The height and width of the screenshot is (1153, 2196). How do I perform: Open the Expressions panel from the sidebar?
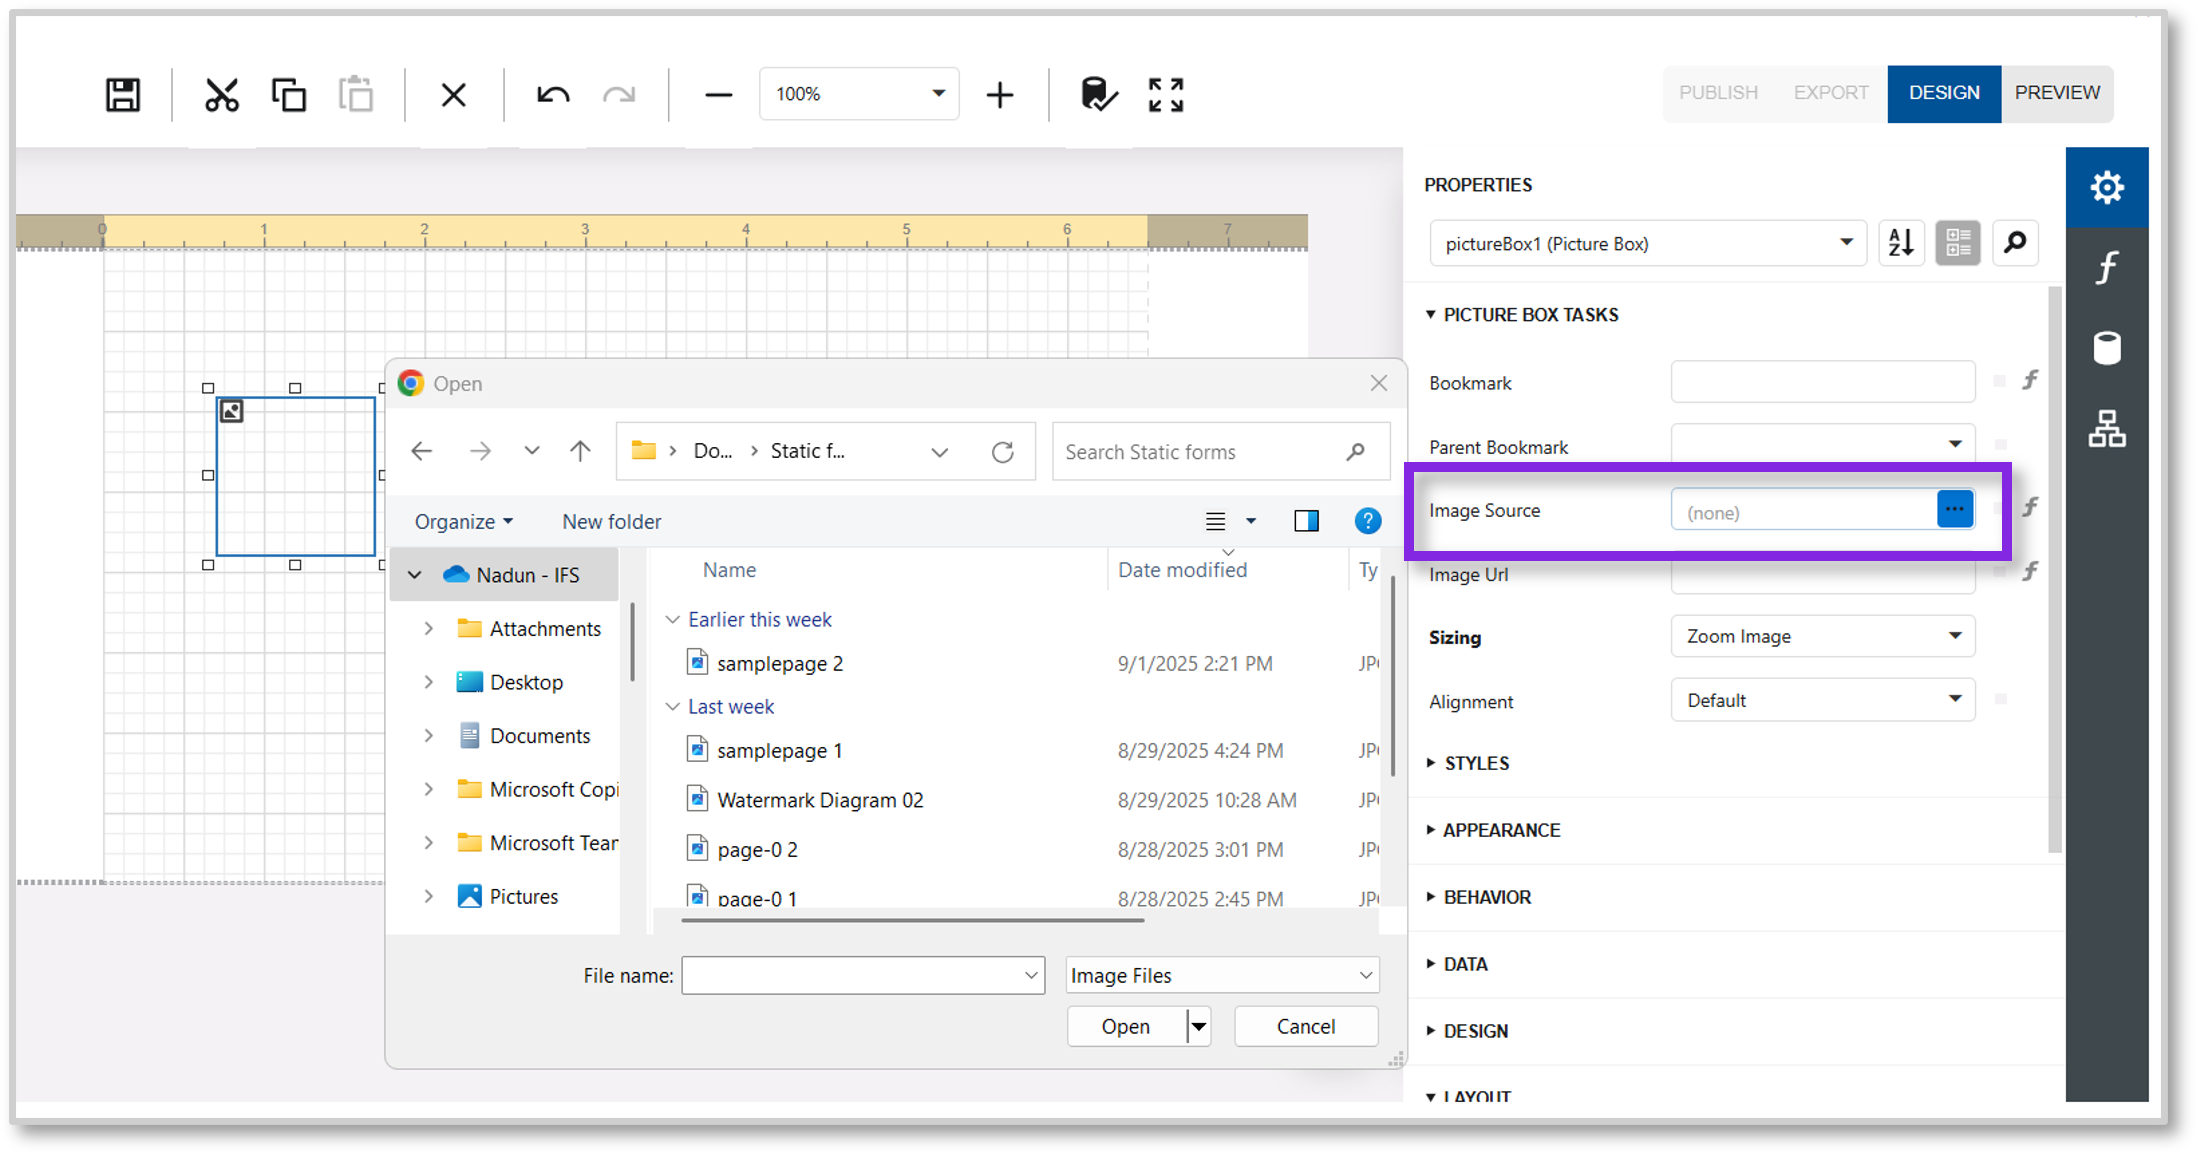click(x=2107, y=266)
